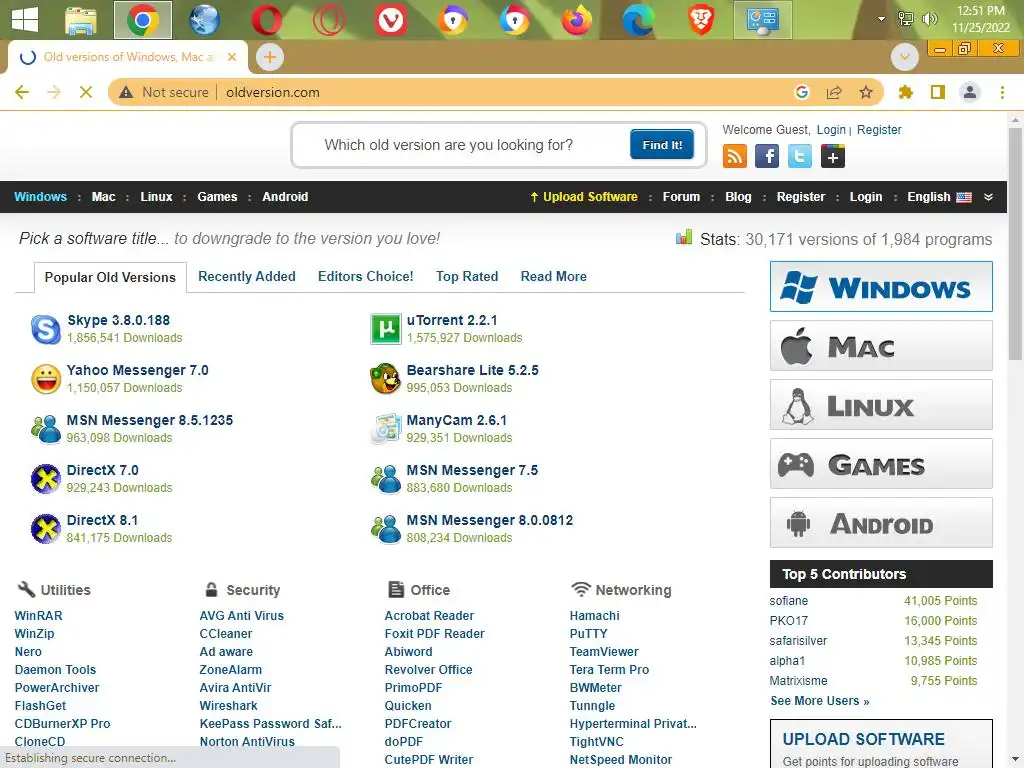
Task: Click the black plus share icon
Action: [833, 157]
